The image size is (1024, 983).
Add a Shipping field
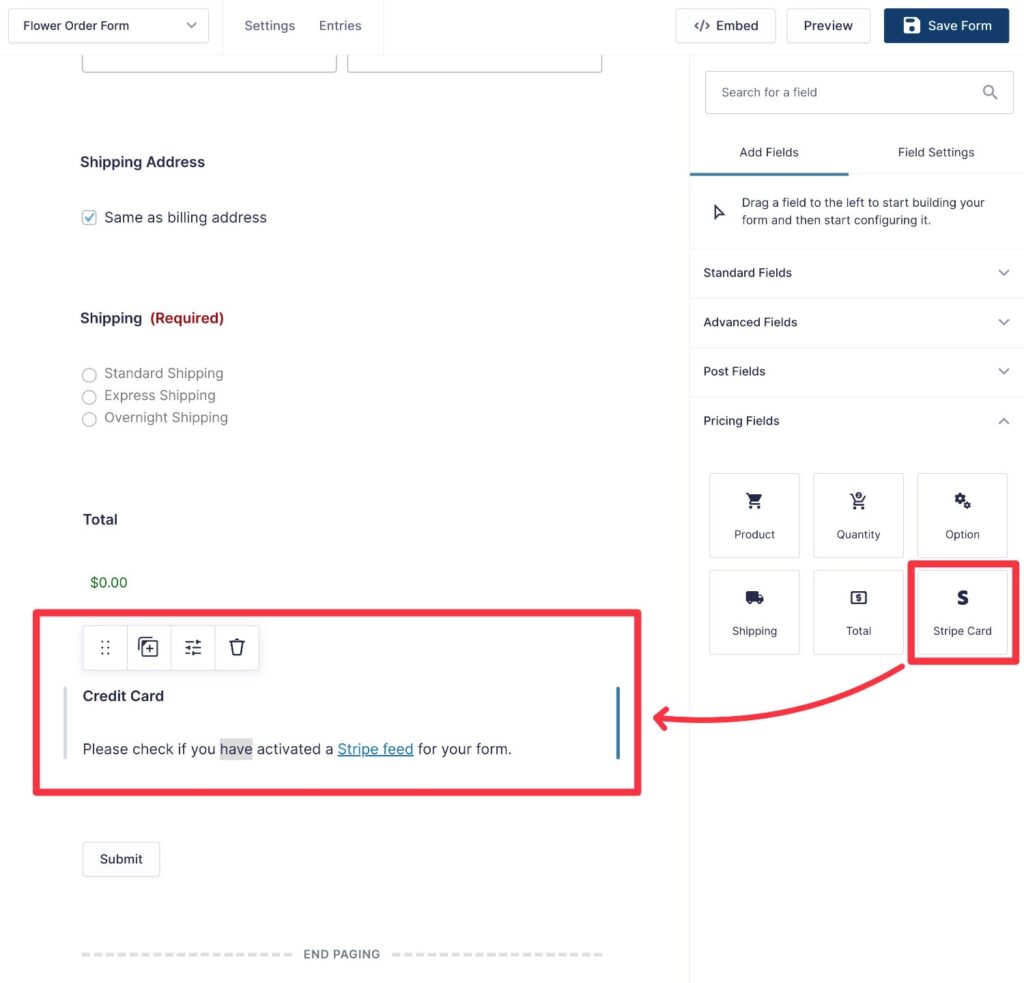(x=754, y=612)
